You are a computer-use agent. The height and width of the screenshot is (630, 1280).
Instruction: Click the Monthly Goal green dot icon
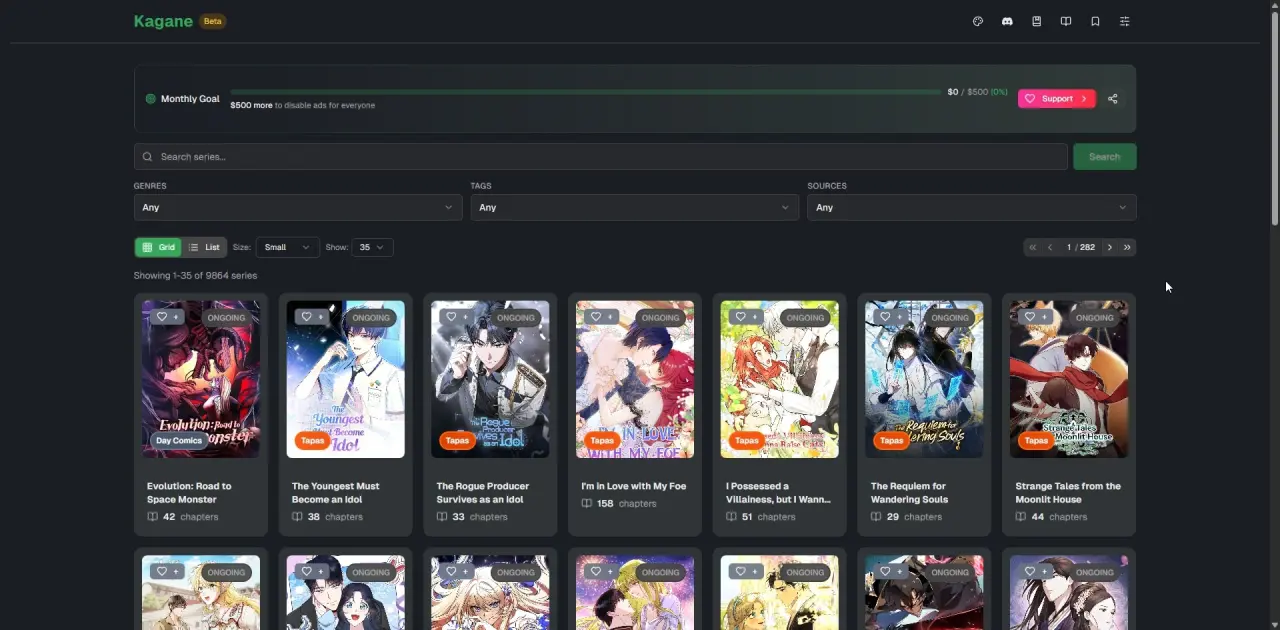pyautogui.click(x=151, y=99)
